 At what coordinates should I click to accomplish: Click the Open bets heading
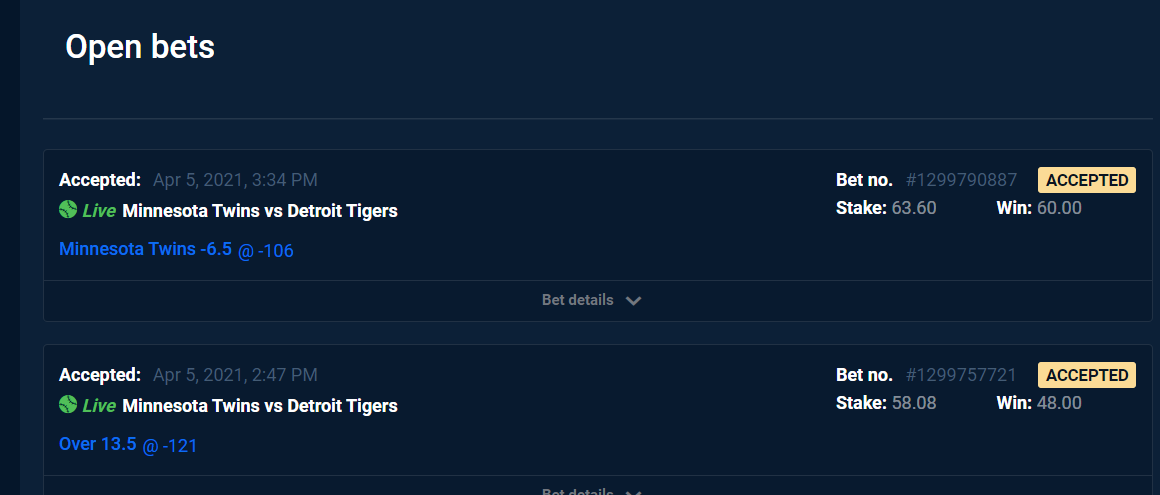pyautogui.click(x=140, y=47)
